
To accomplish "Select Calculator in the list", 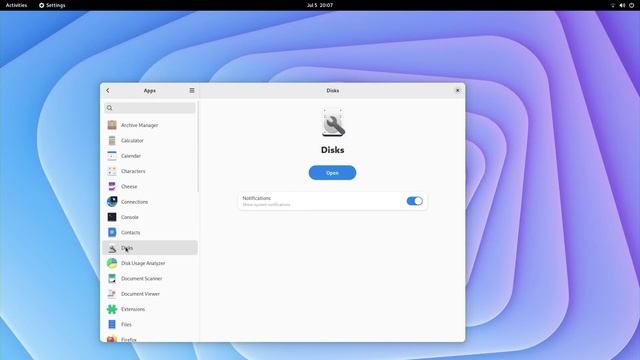I will click(150, 140).
